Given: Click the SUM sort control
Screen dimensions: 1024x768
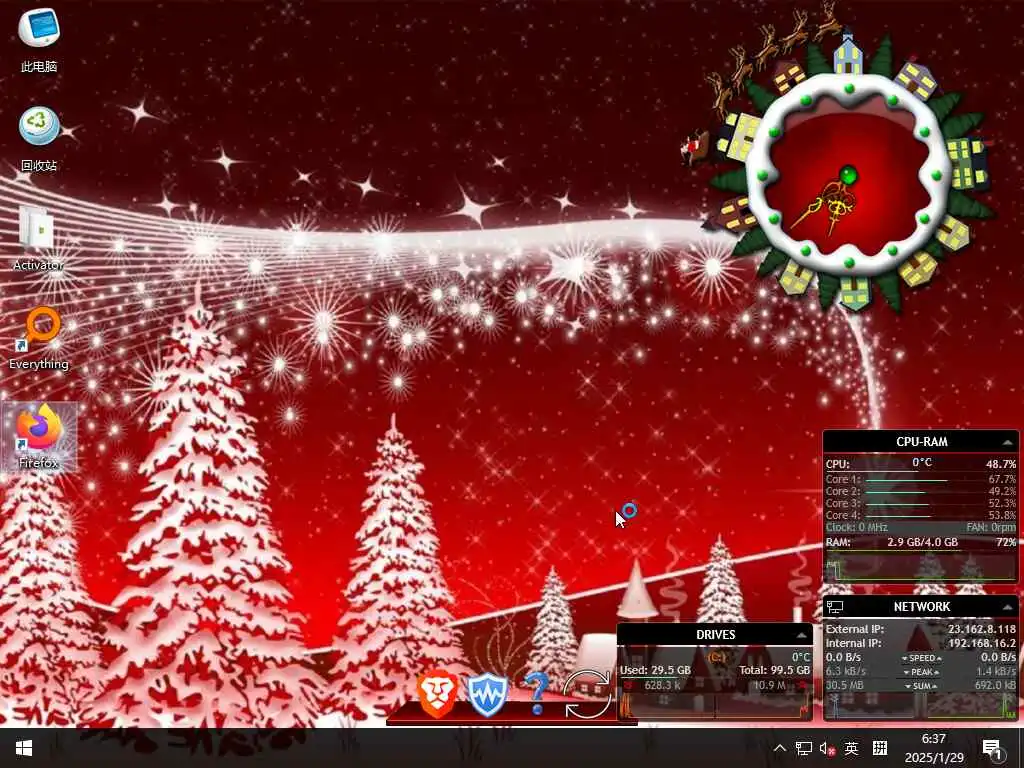Looking at the screenshot, I should click(921, 686).
